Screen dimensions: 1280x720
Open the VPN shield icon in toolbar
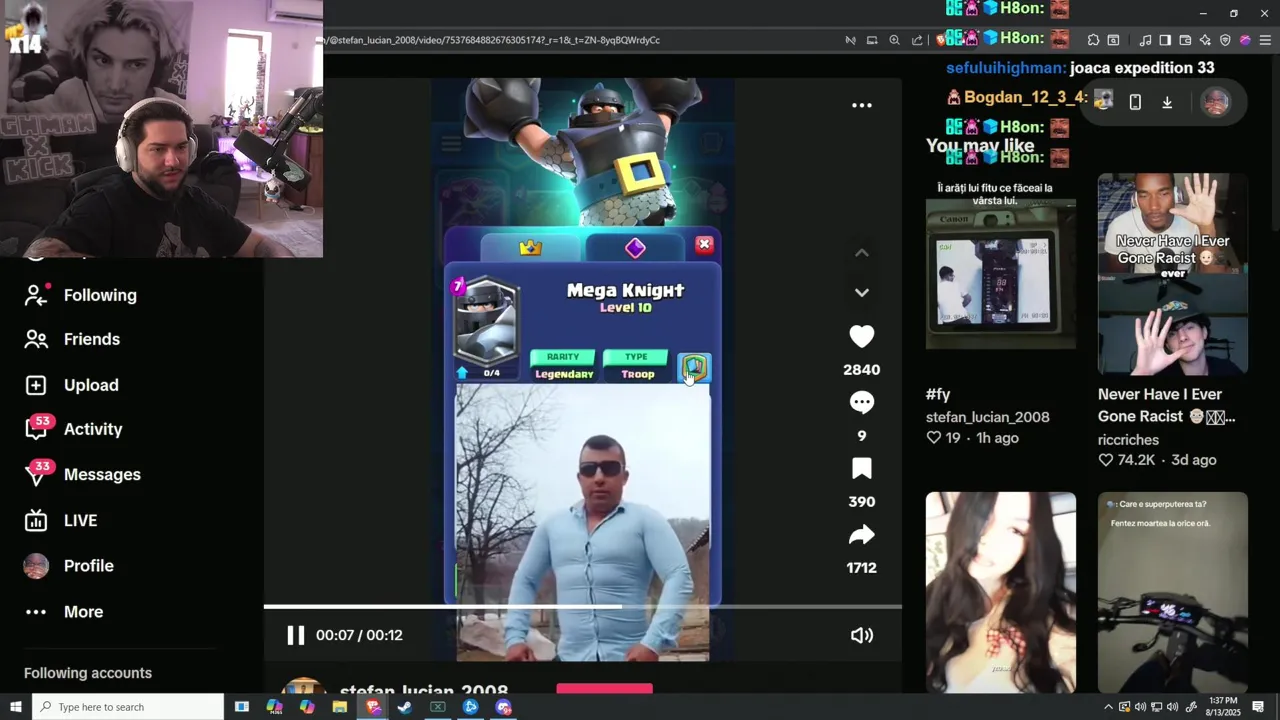pyautogui.click(x=1225, y=40)
